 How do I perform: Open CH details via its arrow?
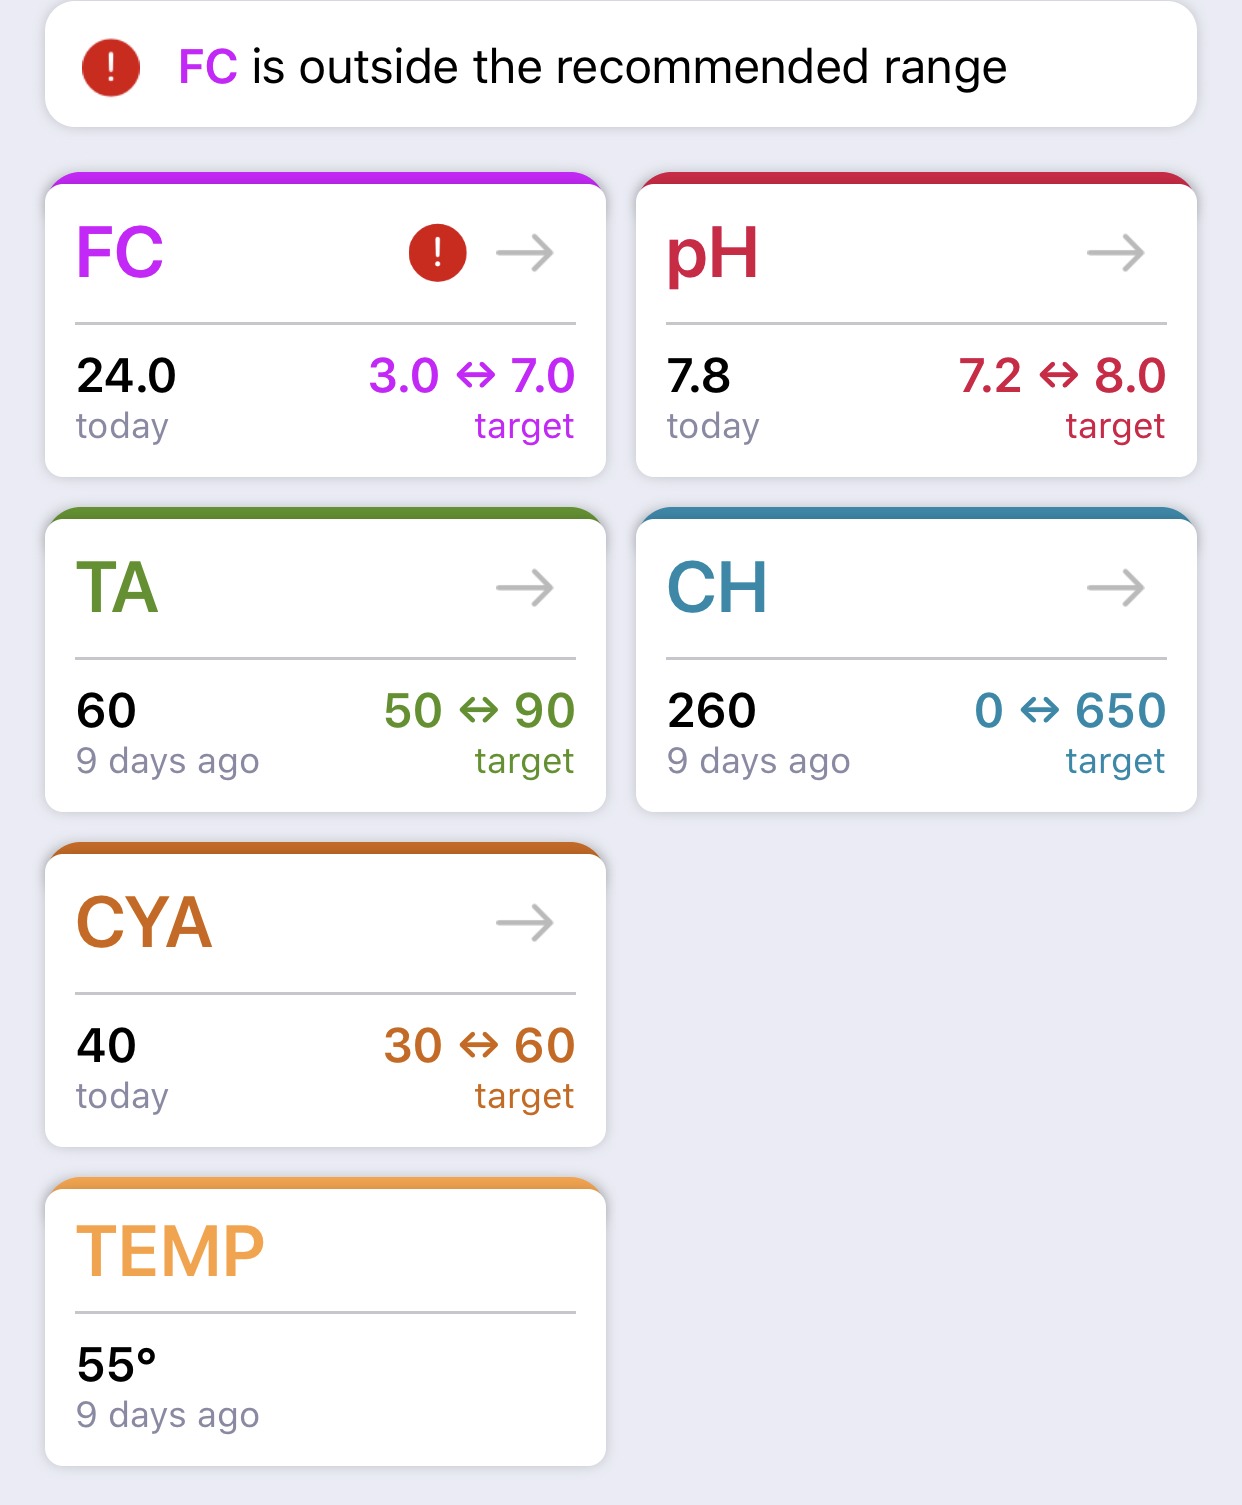(1116, 588)
